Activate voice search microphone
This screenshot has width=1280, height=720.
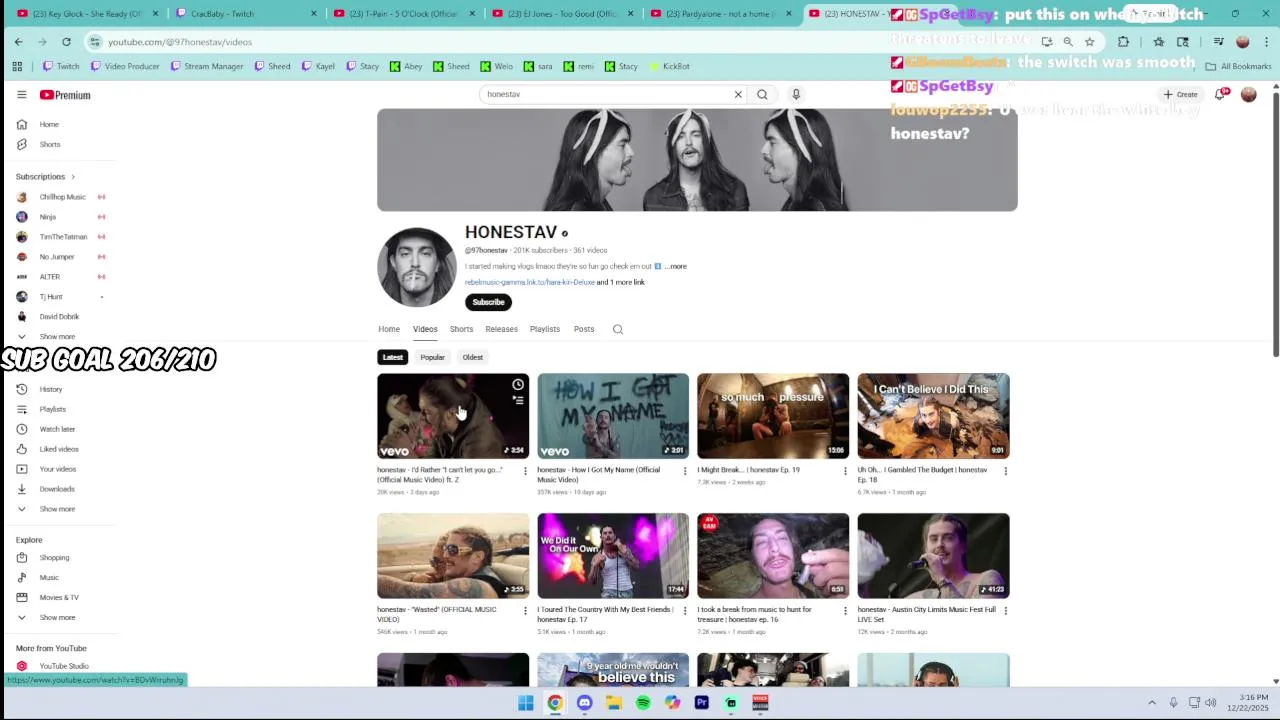pyautogui.click(x=796, y=94)
